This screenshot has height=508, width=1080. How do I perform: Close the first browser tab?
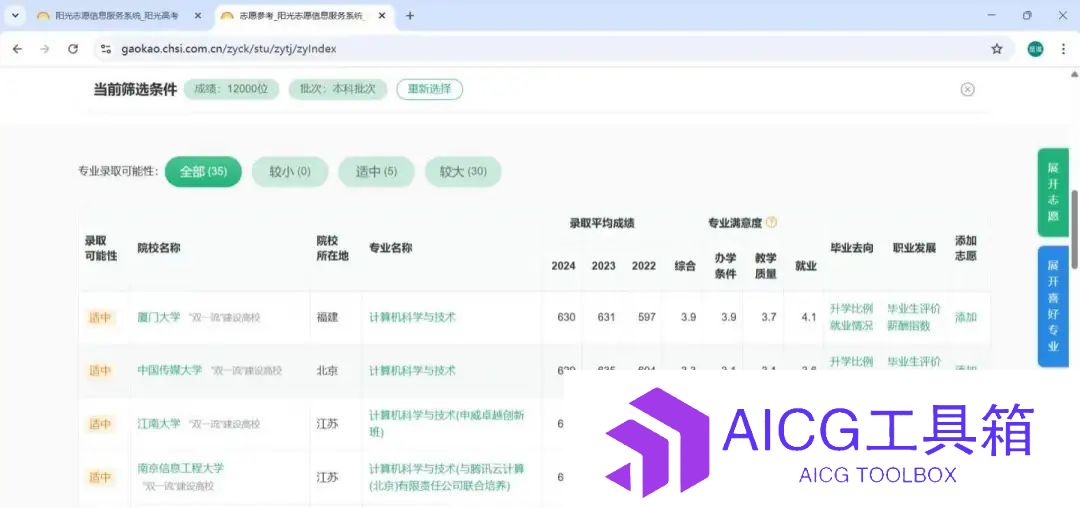pos(198,16)
